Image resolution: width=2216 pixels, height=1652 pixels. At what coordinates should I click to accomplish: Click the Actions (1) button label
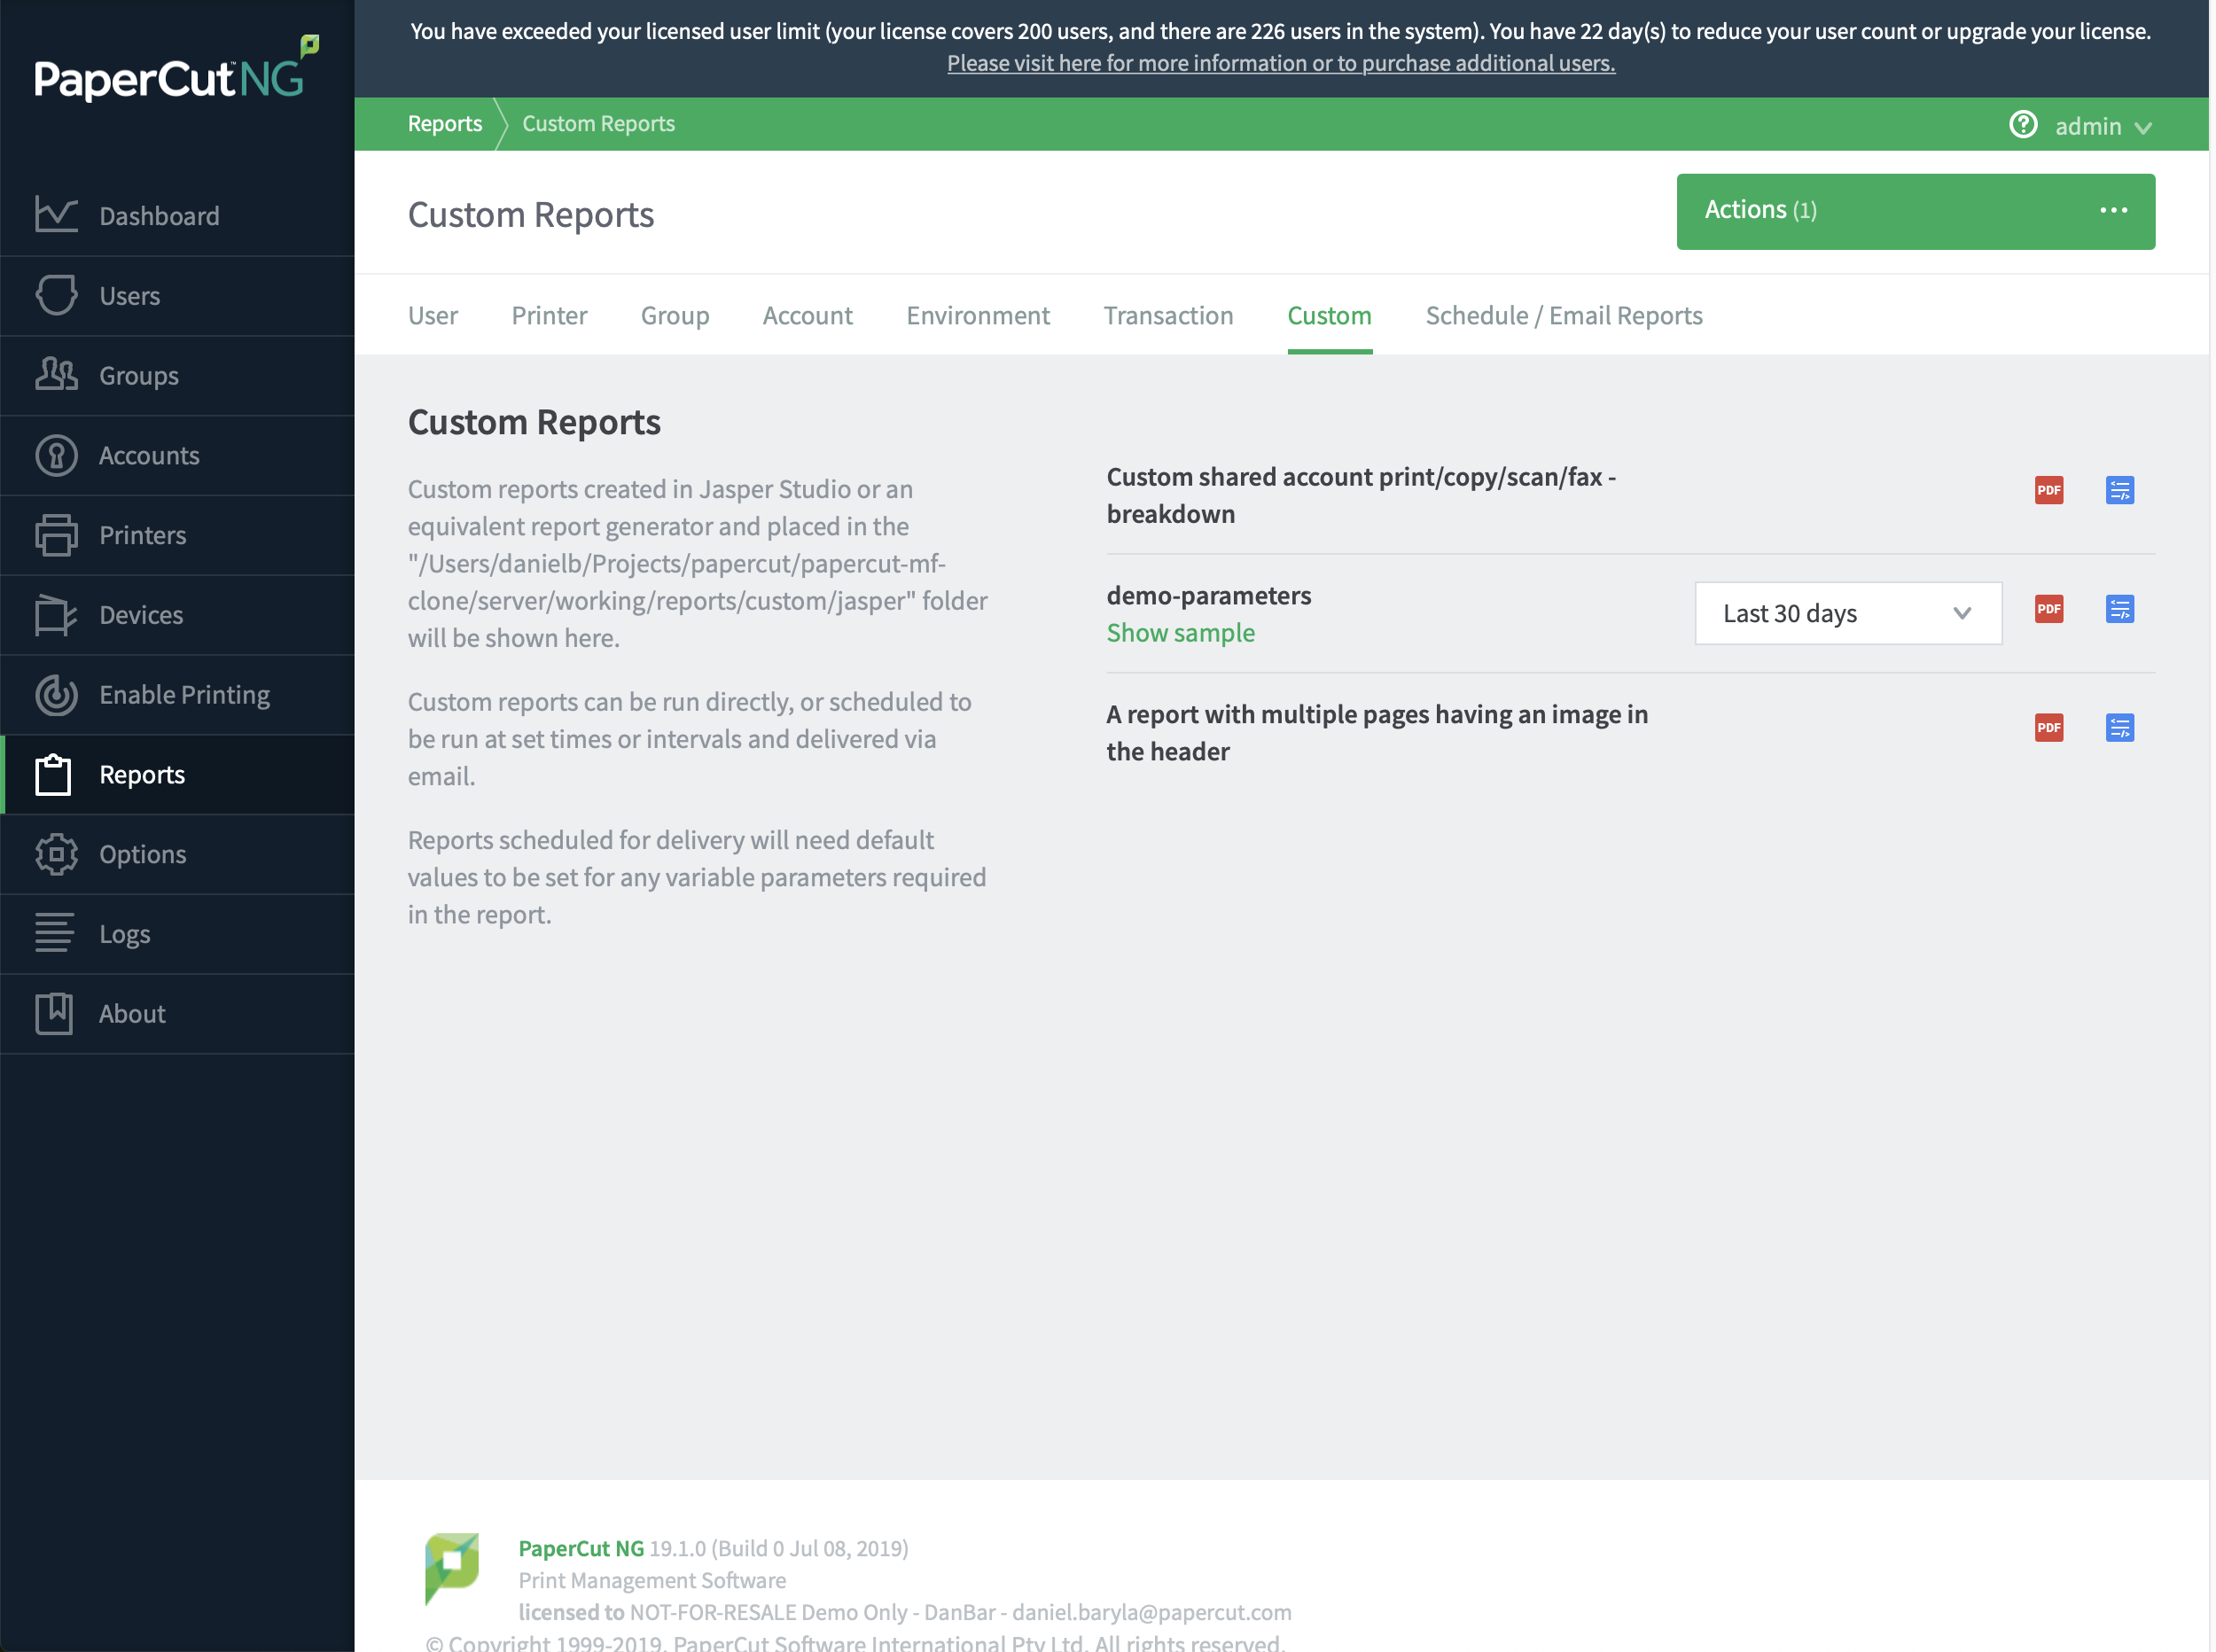tap(1760, 210)
